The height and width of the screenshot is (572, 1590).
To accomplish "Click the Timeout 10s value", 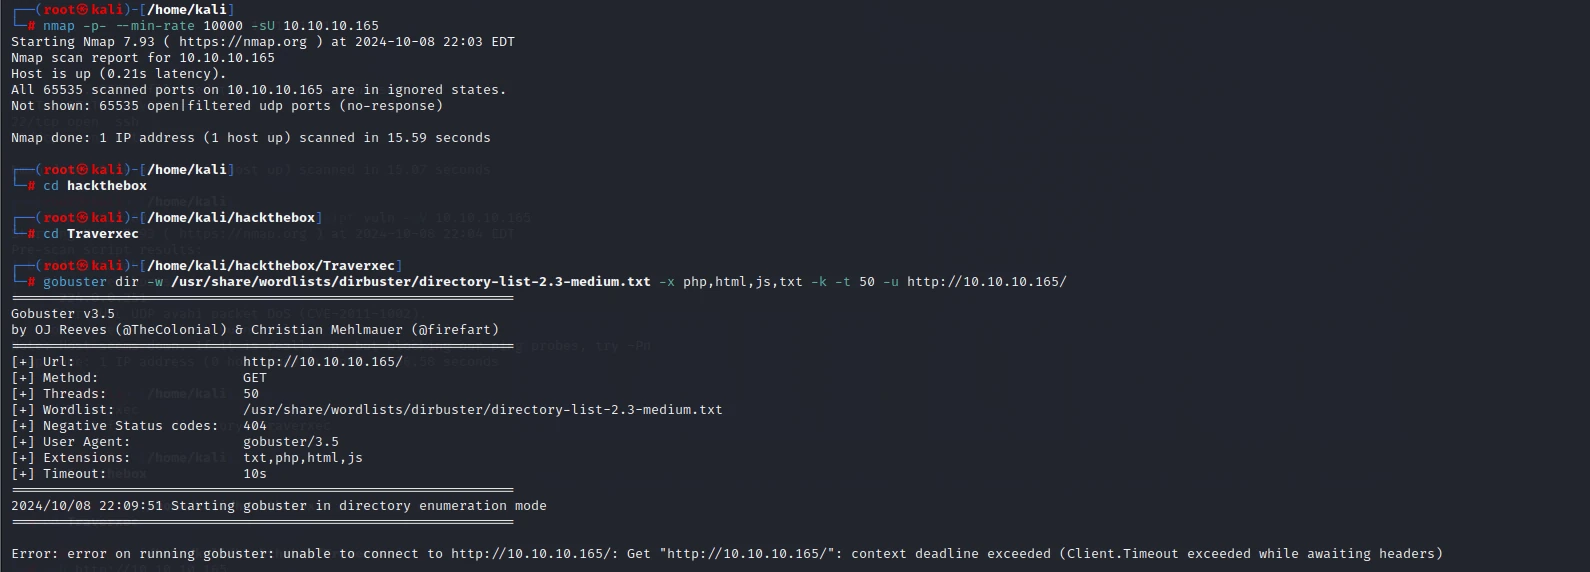I will pyautogui.click(x=255, y=474).
